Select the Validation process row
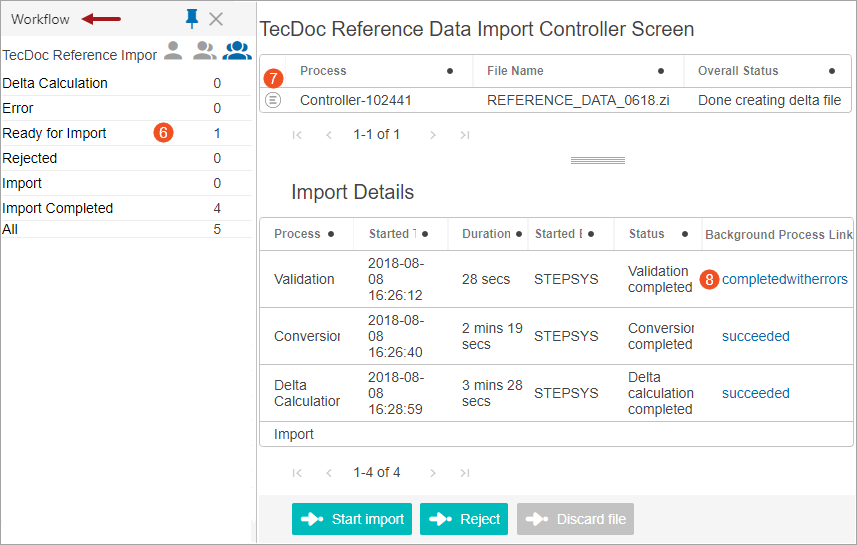This screenshot has height=545, width=857. click(x=556, y=279)
